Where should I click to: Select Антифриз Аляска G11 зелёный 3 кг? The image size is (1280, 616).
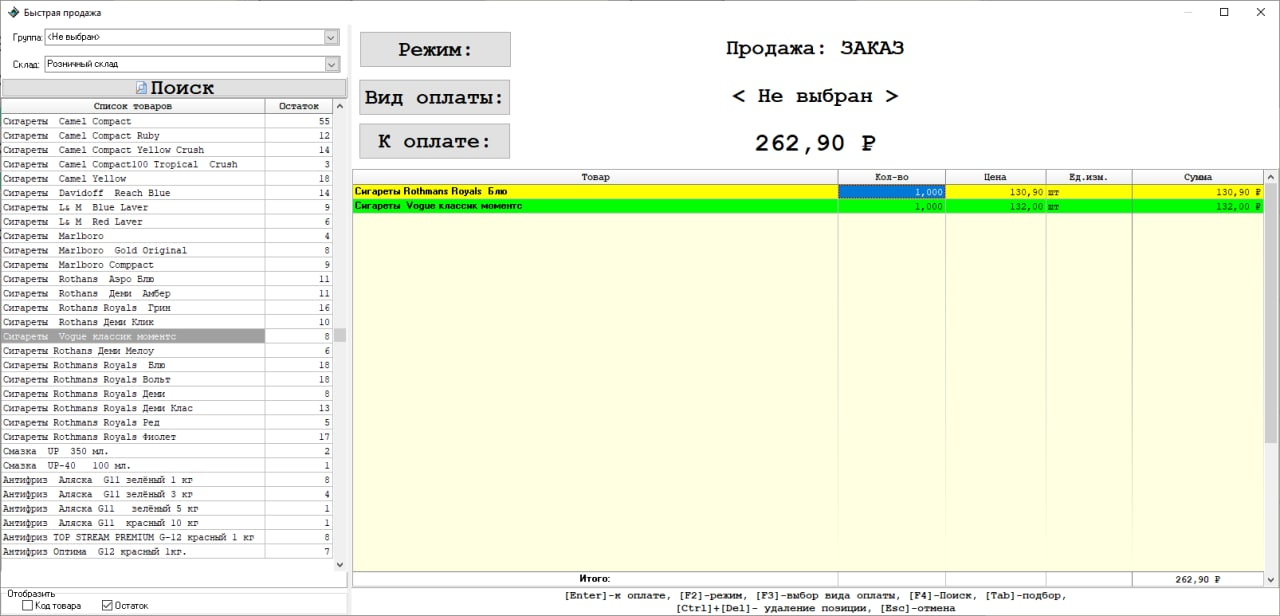point(167,494)
